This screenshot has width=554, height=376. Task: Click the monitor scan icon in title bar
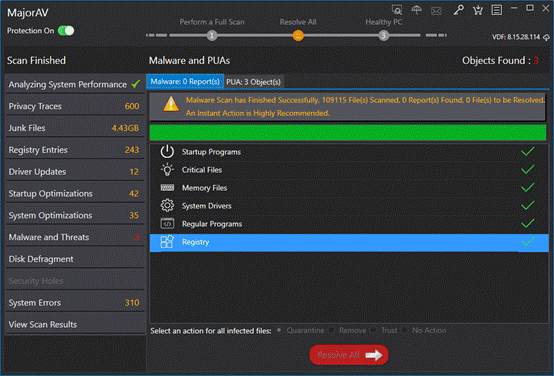tap(397, 10)
